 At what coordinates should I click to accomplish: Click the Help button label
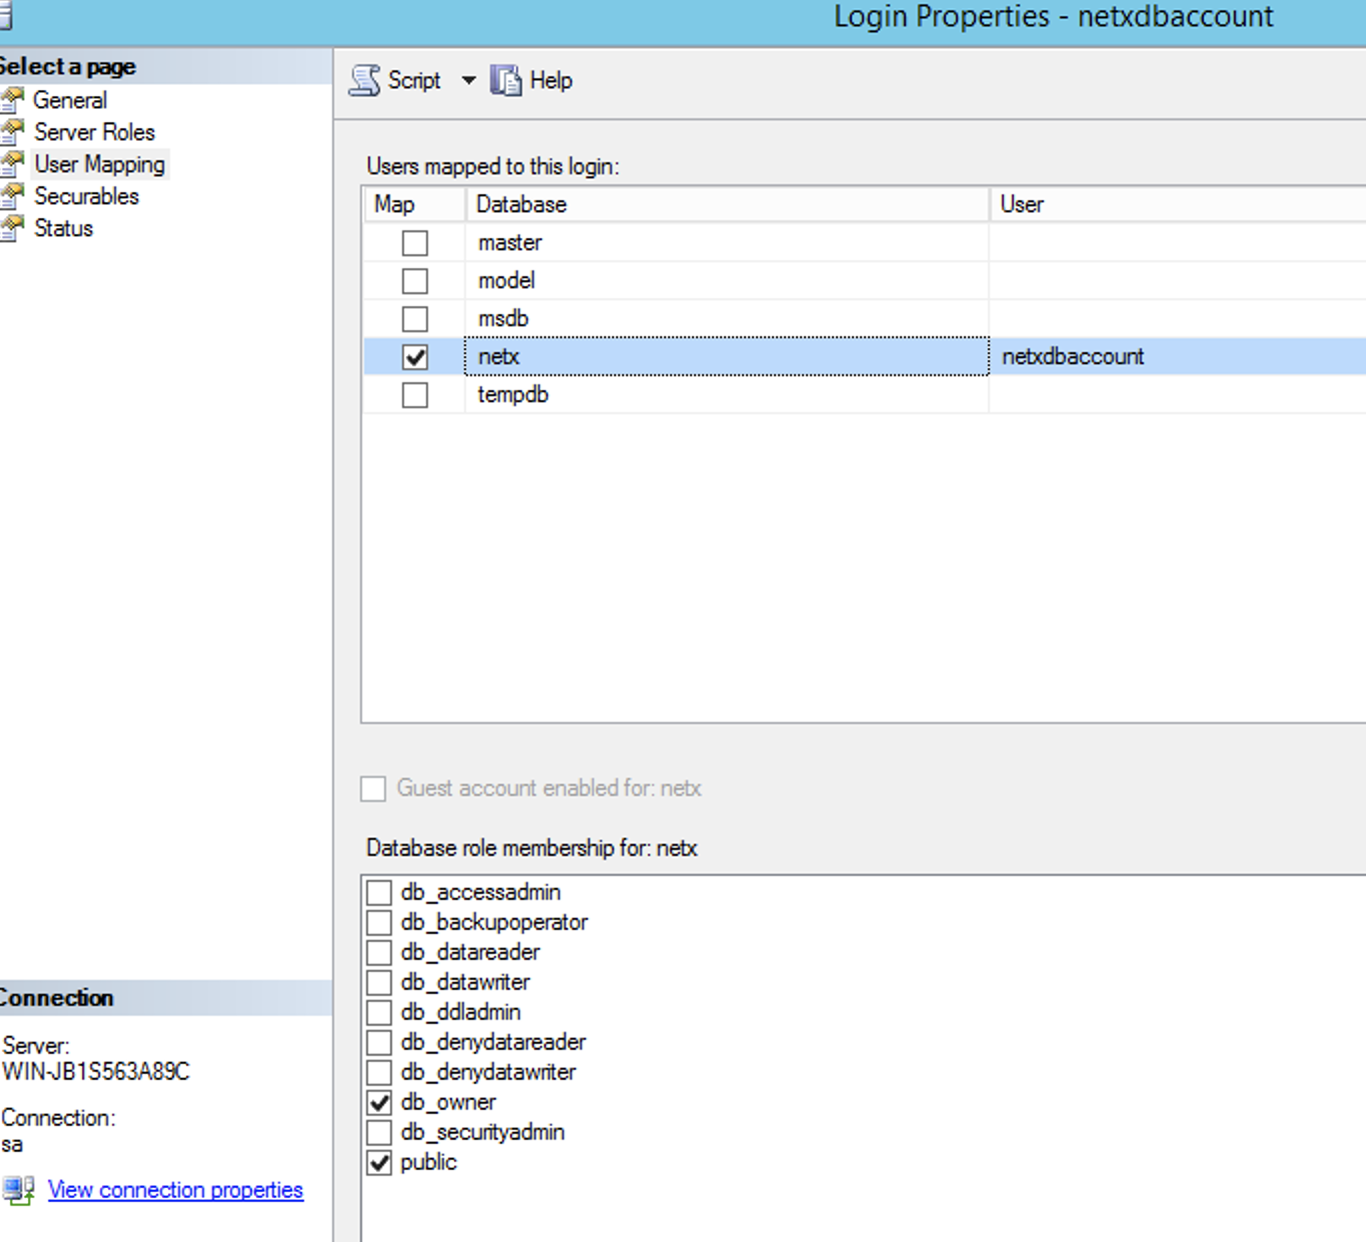551,80
